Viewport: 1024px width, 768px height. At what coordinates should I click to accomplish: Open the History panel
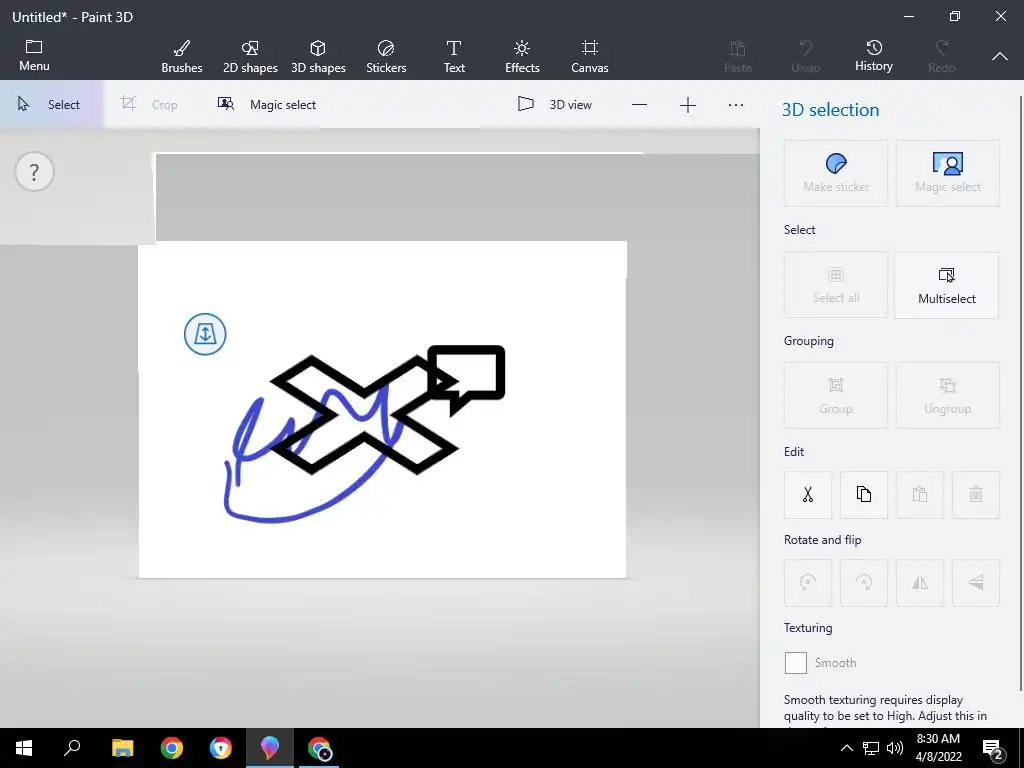(x=874, y=56)
